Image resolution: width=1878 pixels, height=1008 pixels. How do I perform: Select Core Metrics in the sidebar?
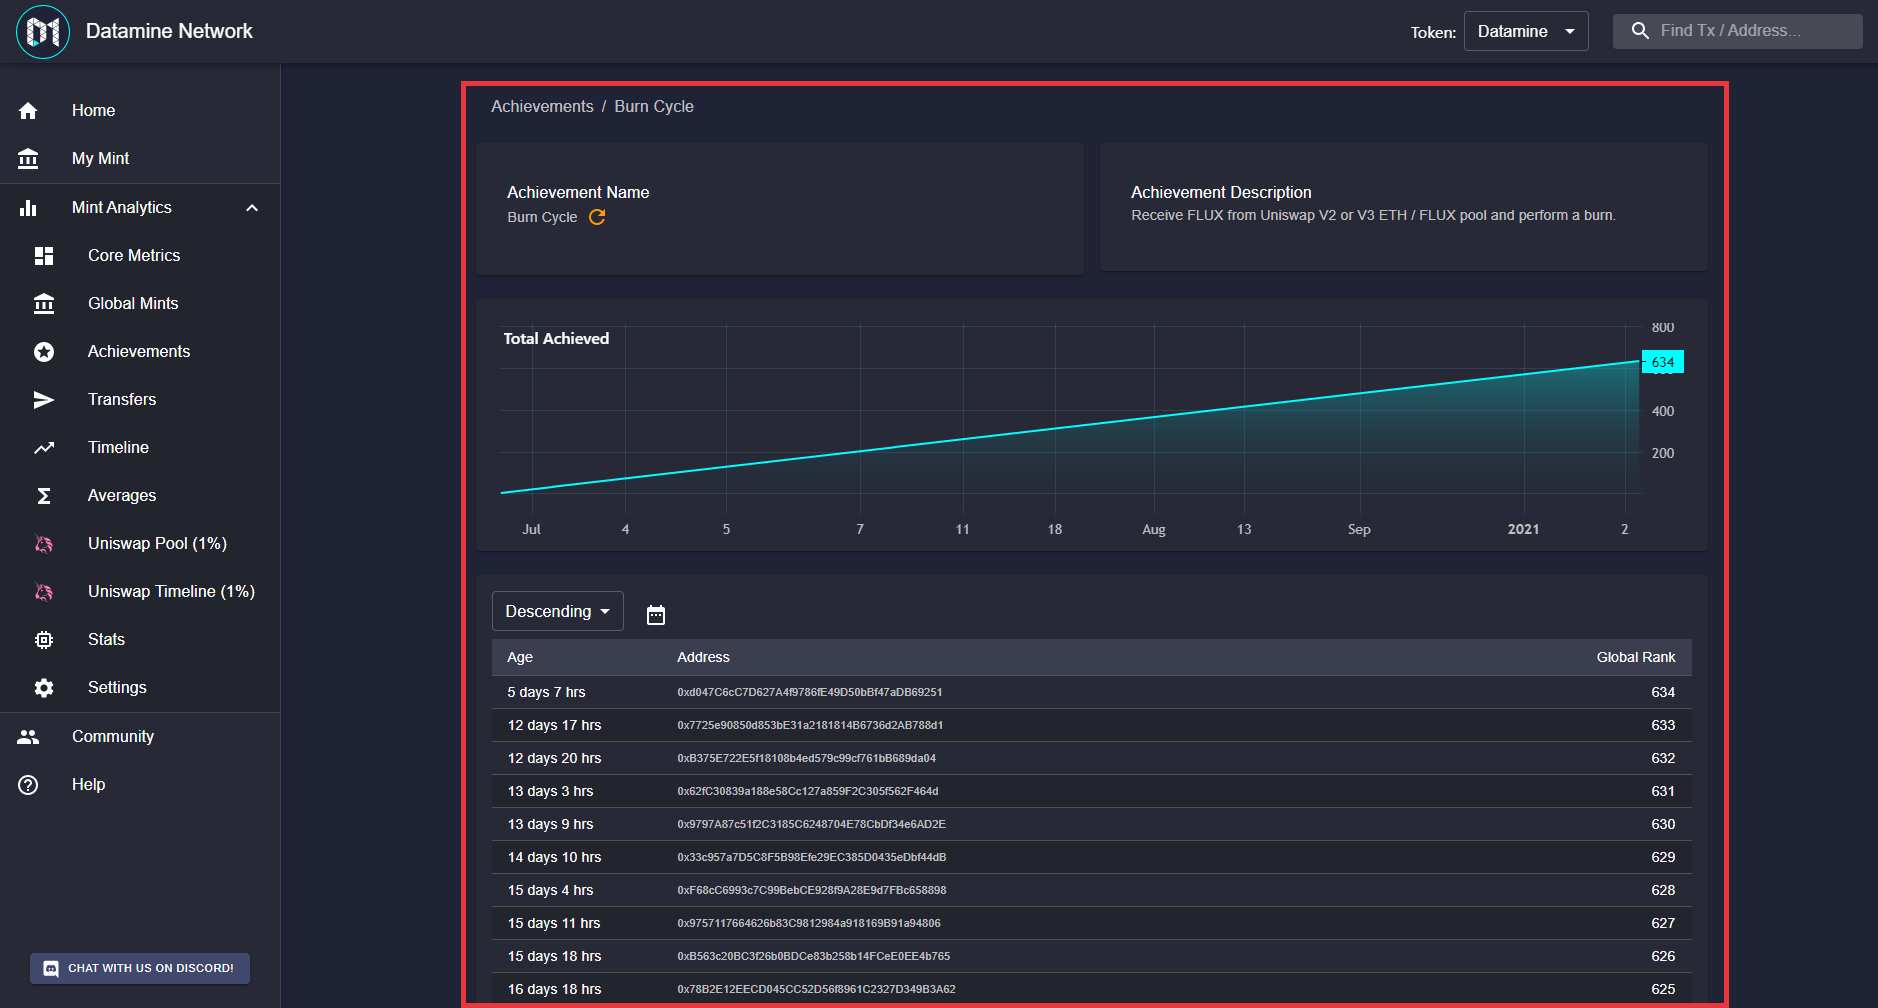[140, 256]
